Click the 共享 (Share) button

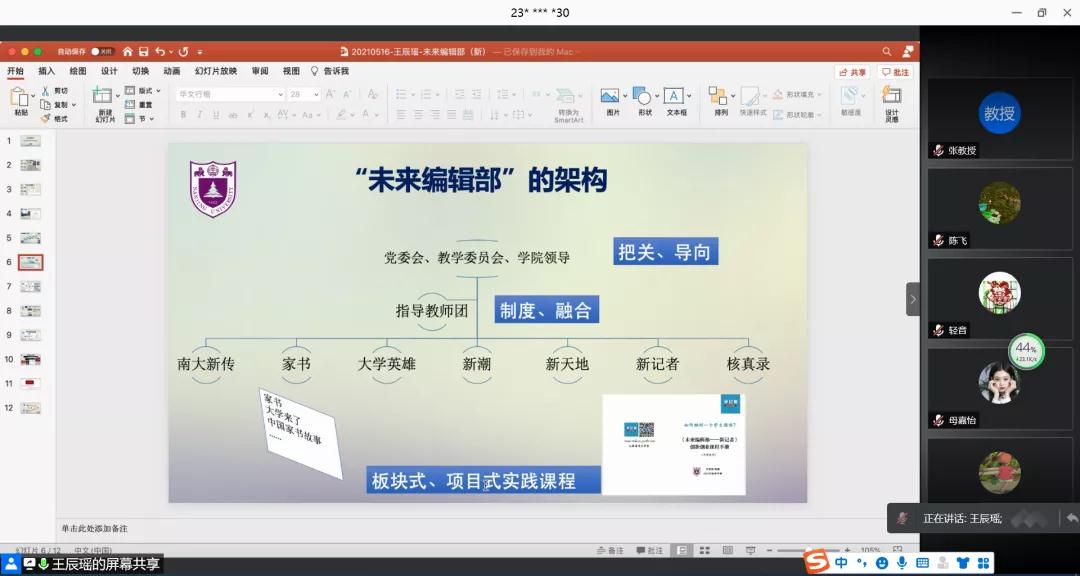pos(851,71)
